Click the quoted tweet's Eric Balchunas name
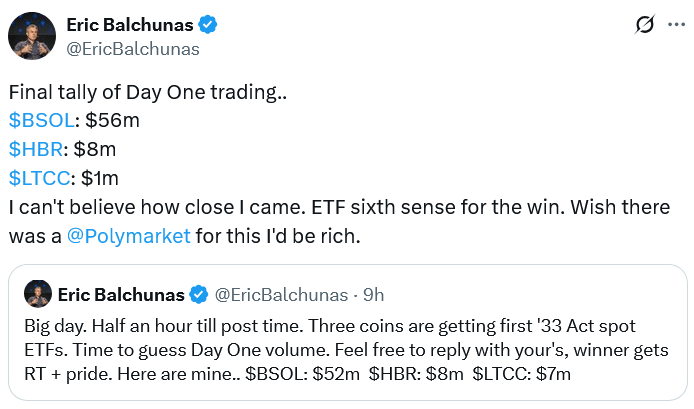Image resolution: width=694 pixels, height=409 pixels. [x=120, y=294]
